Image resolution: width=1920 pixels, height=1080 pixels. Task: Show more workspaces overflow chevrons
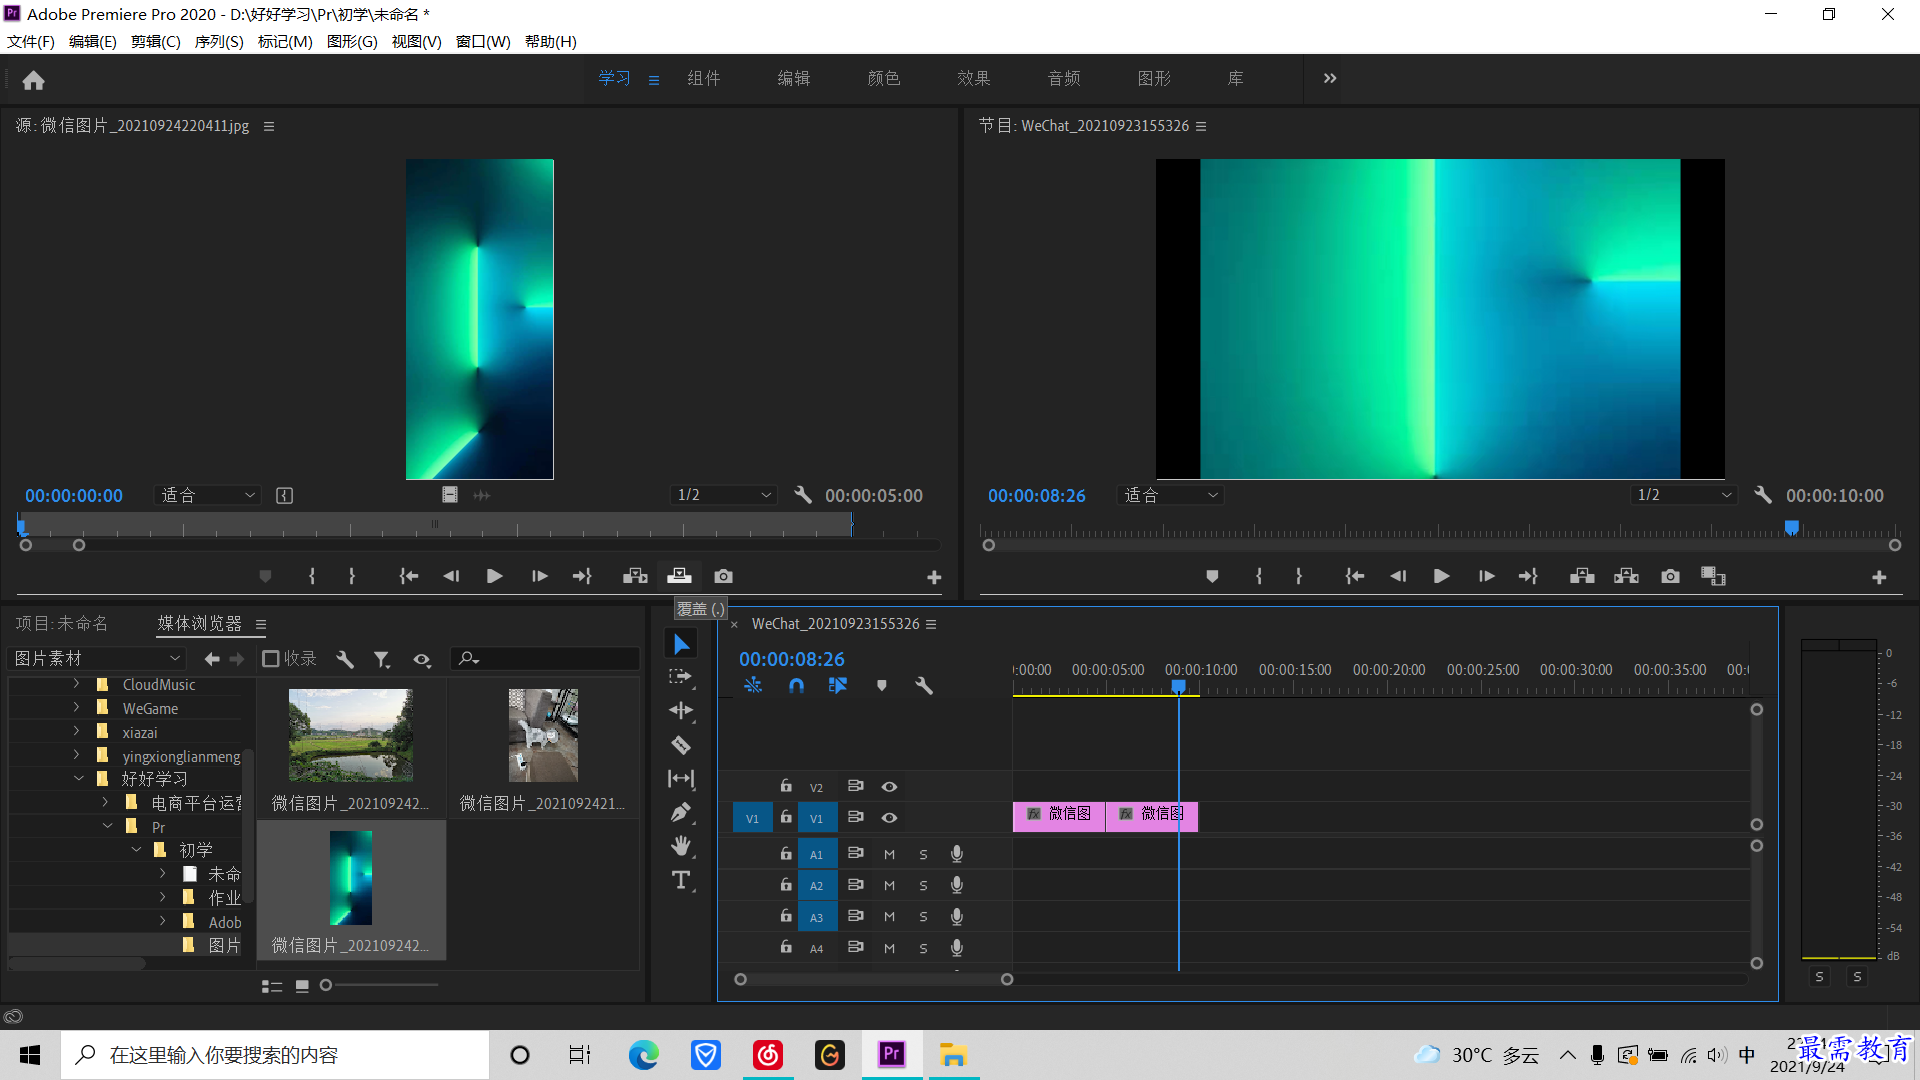[x=1330, y=78]
